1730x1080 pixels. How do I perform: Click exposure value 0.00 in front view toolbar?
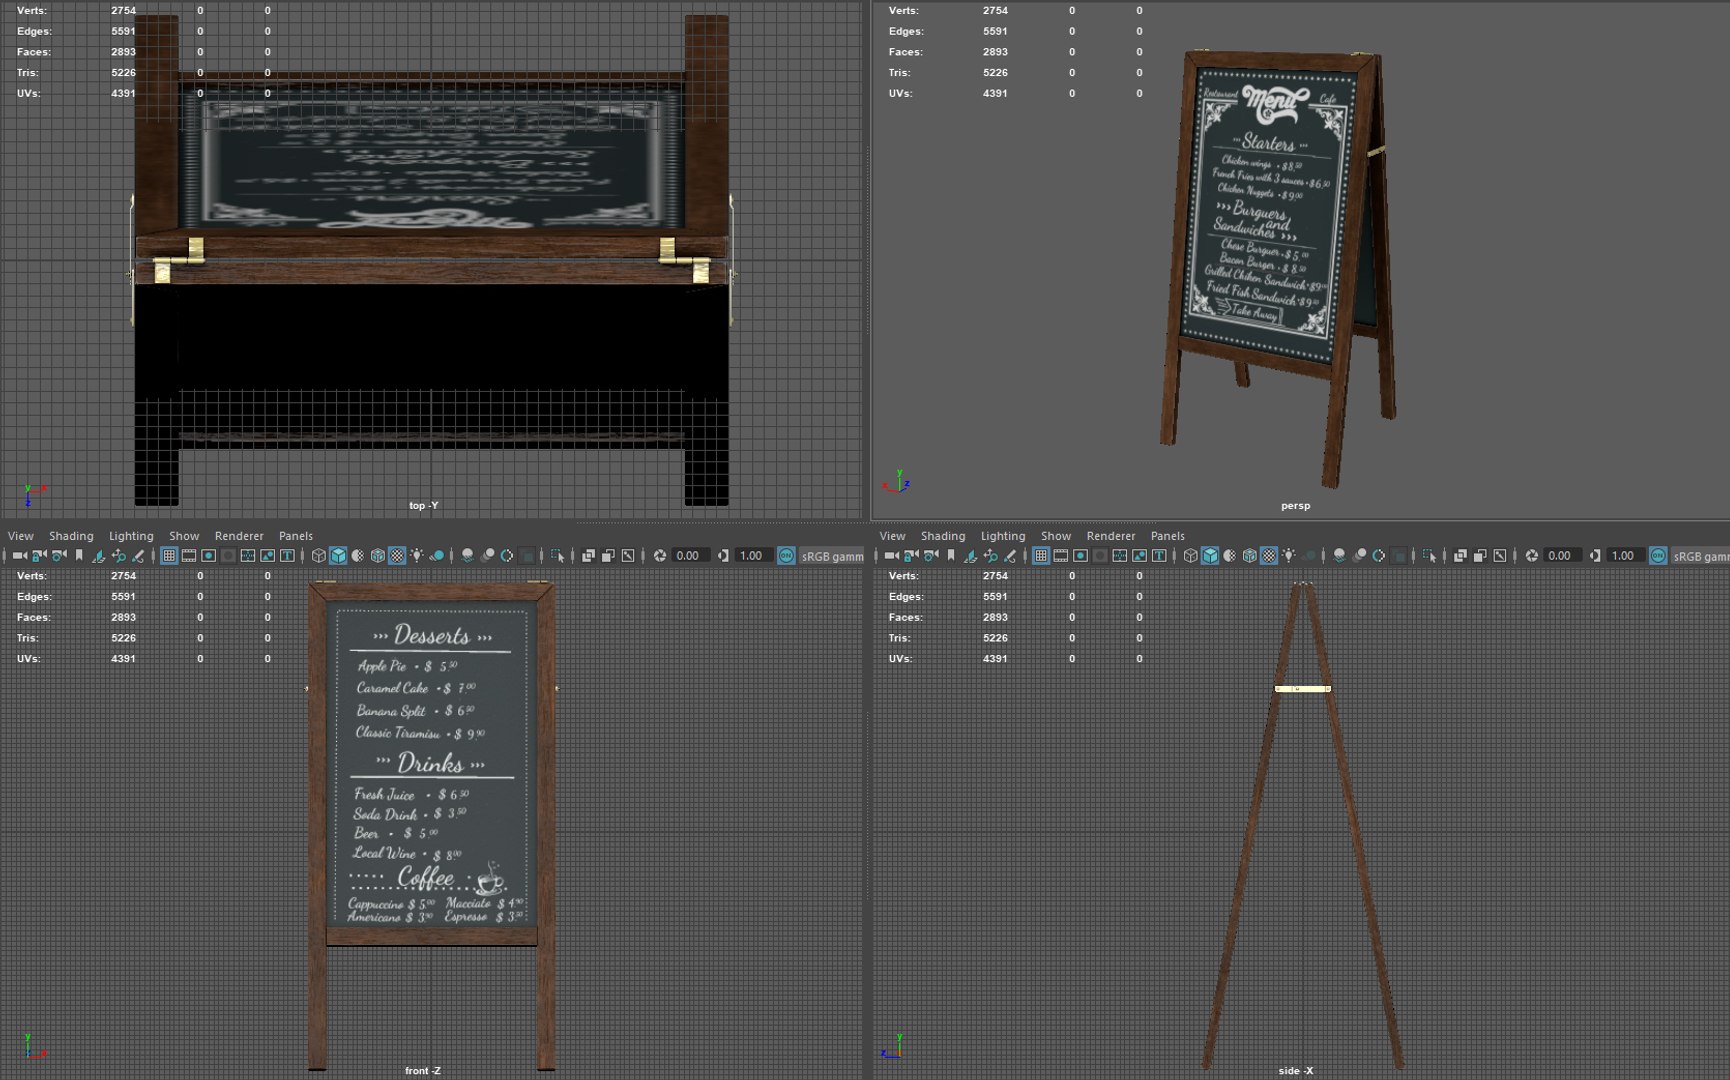[688, 556]
